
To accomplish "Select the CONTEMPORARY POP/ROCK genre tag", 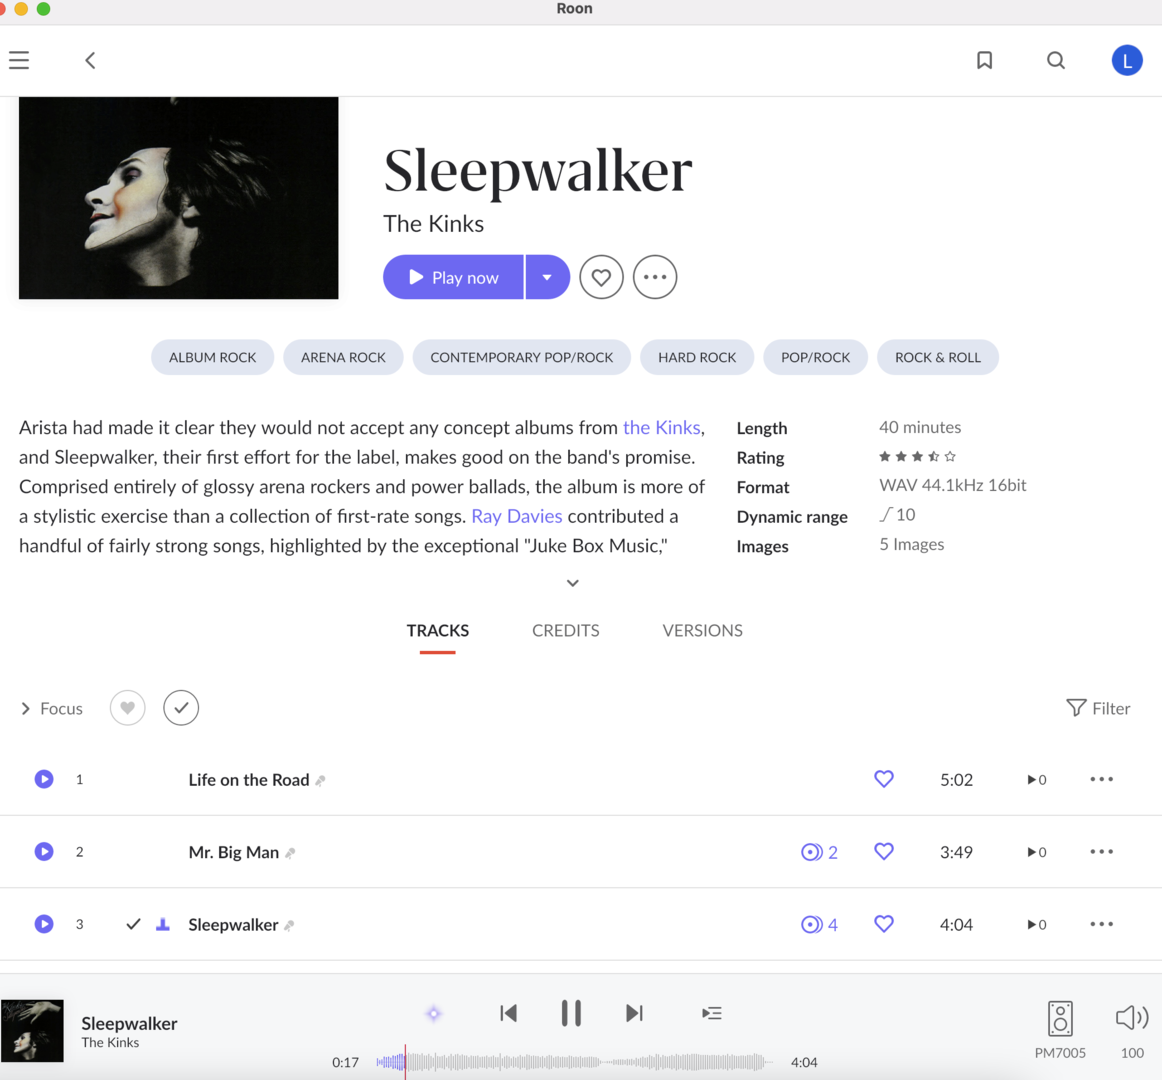I will (522, 357).
